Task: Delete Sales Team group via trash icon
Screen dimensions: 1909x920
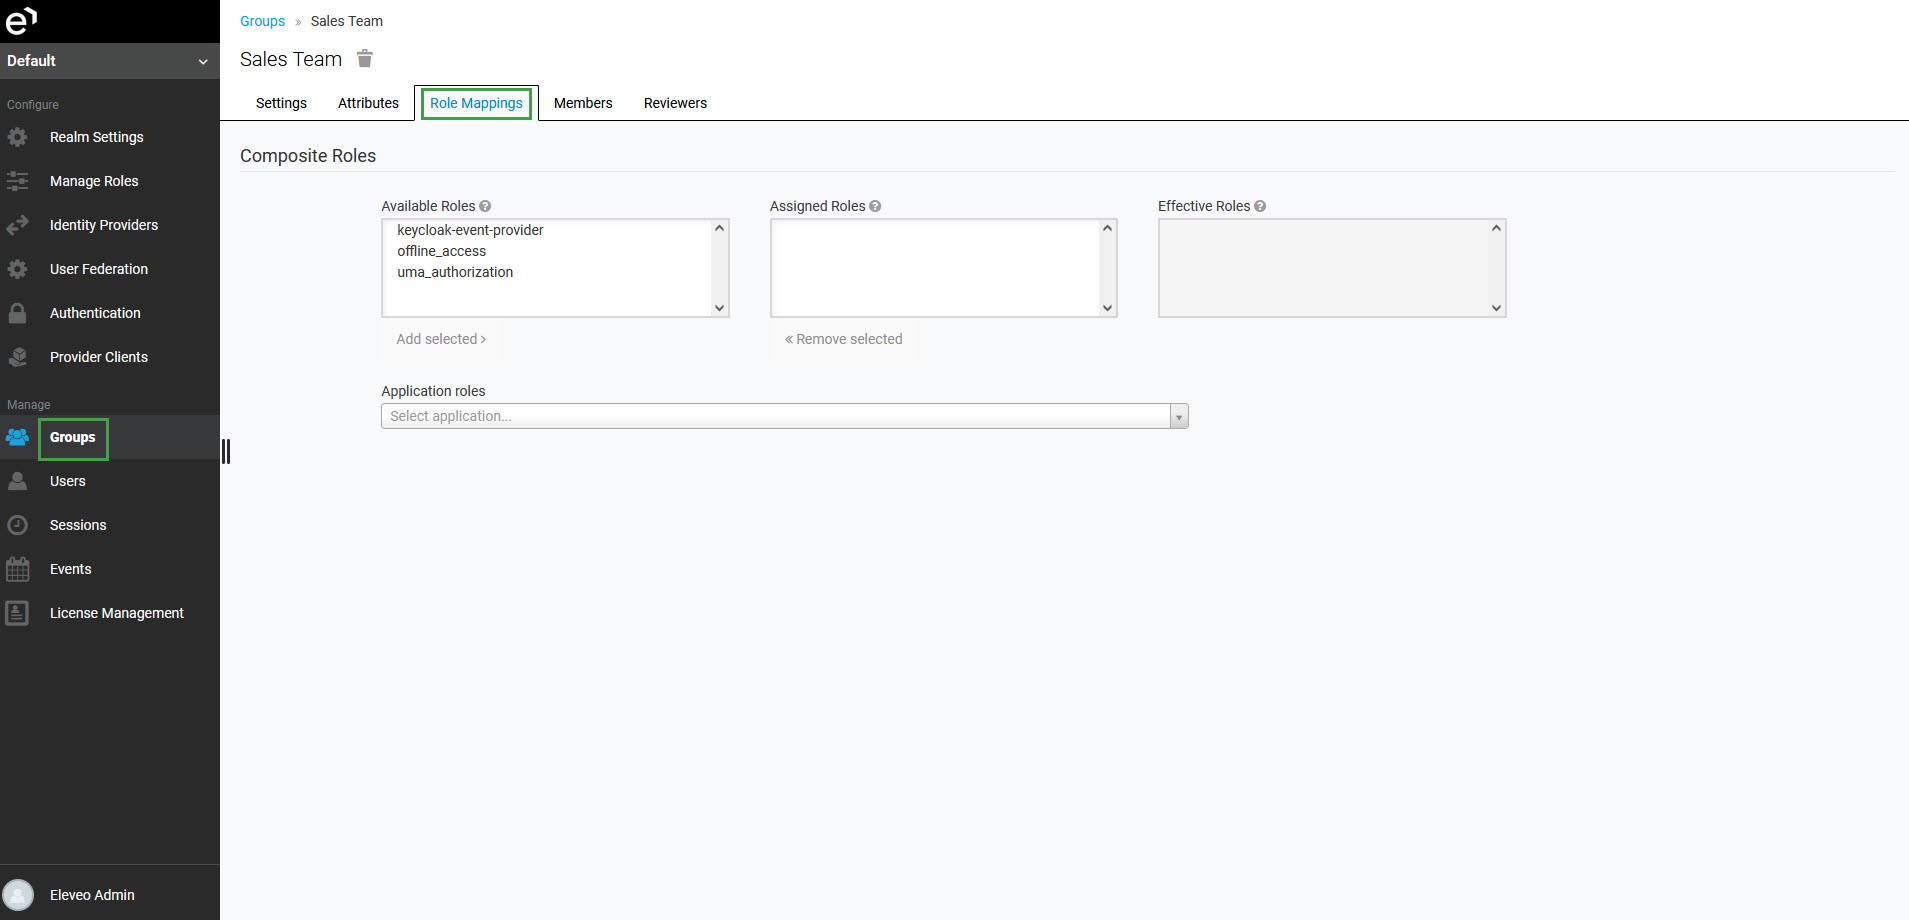Action: click(x=365, y=59)
